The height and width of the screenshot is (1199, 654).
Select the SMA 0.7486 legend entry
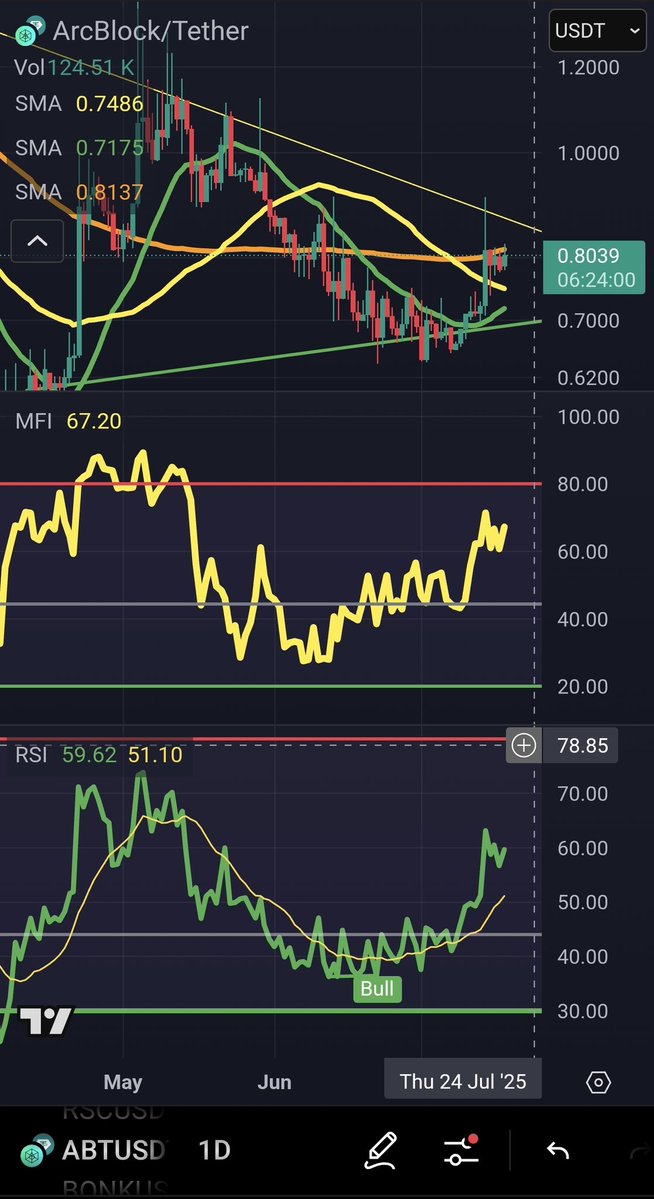click(79, 103)
